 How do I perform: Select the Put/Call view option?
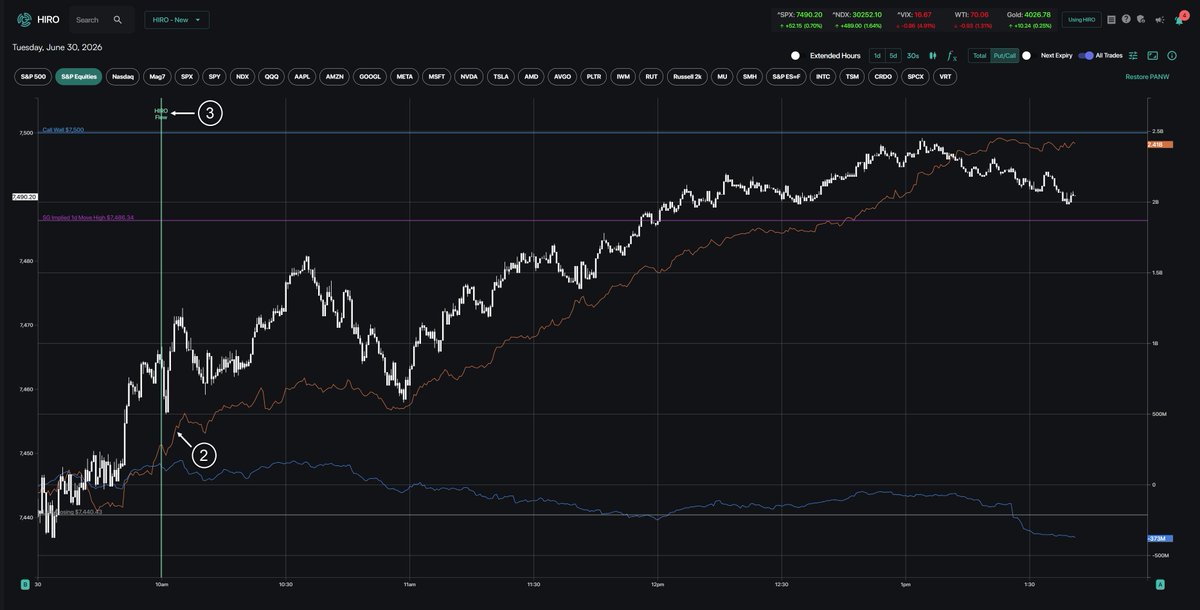(x=1005, y=56)
